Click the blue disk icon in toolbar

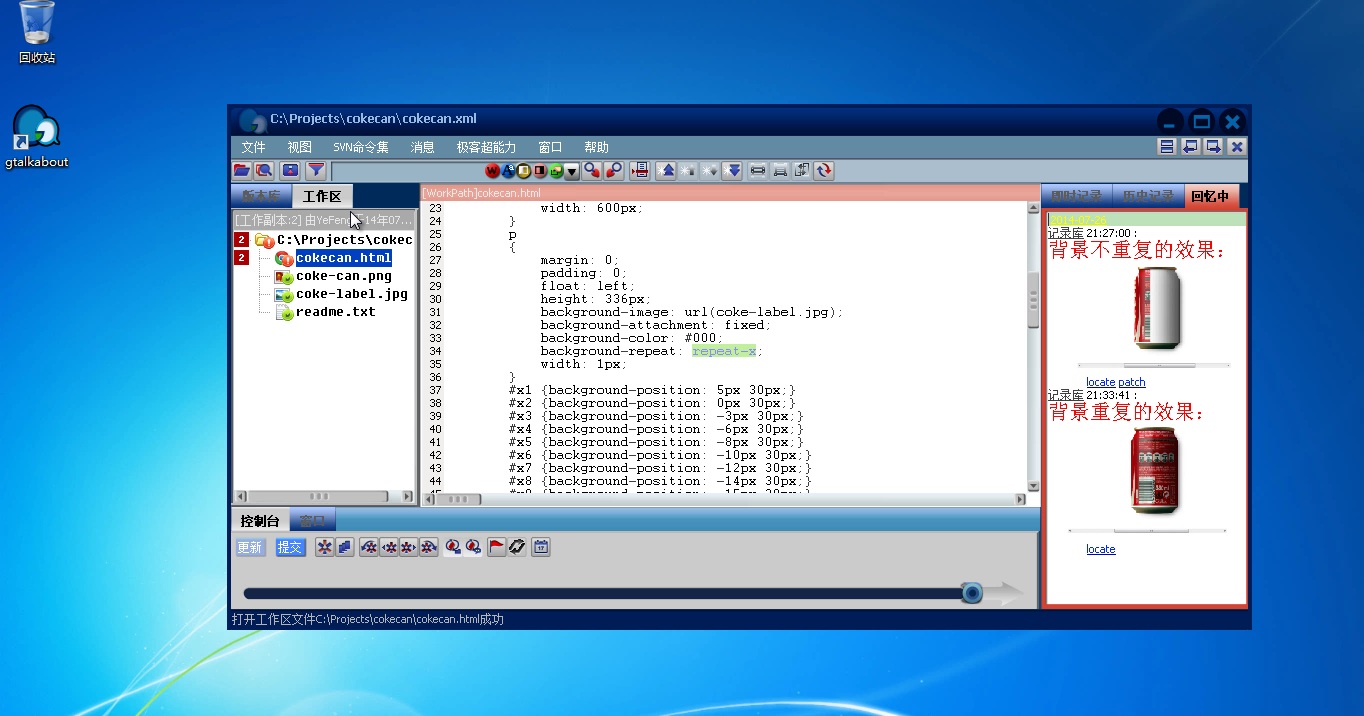[x=290, y=171]
